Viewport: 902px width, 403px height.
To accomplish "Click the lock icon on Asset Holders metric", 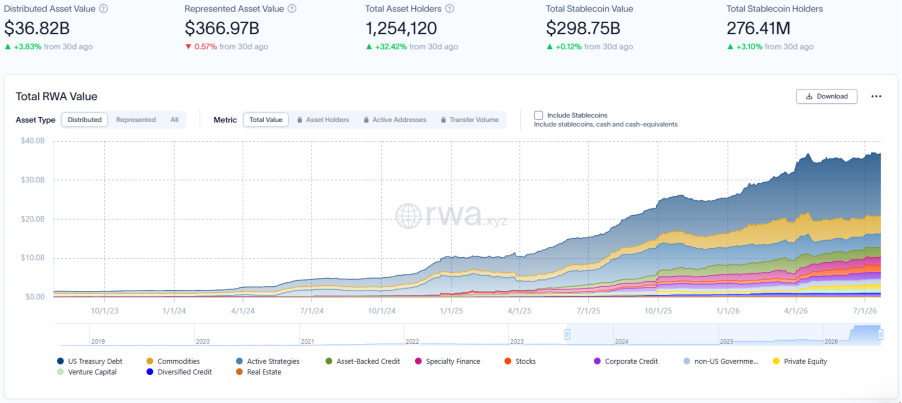I will pyautogui.click(x=300, y=120).
